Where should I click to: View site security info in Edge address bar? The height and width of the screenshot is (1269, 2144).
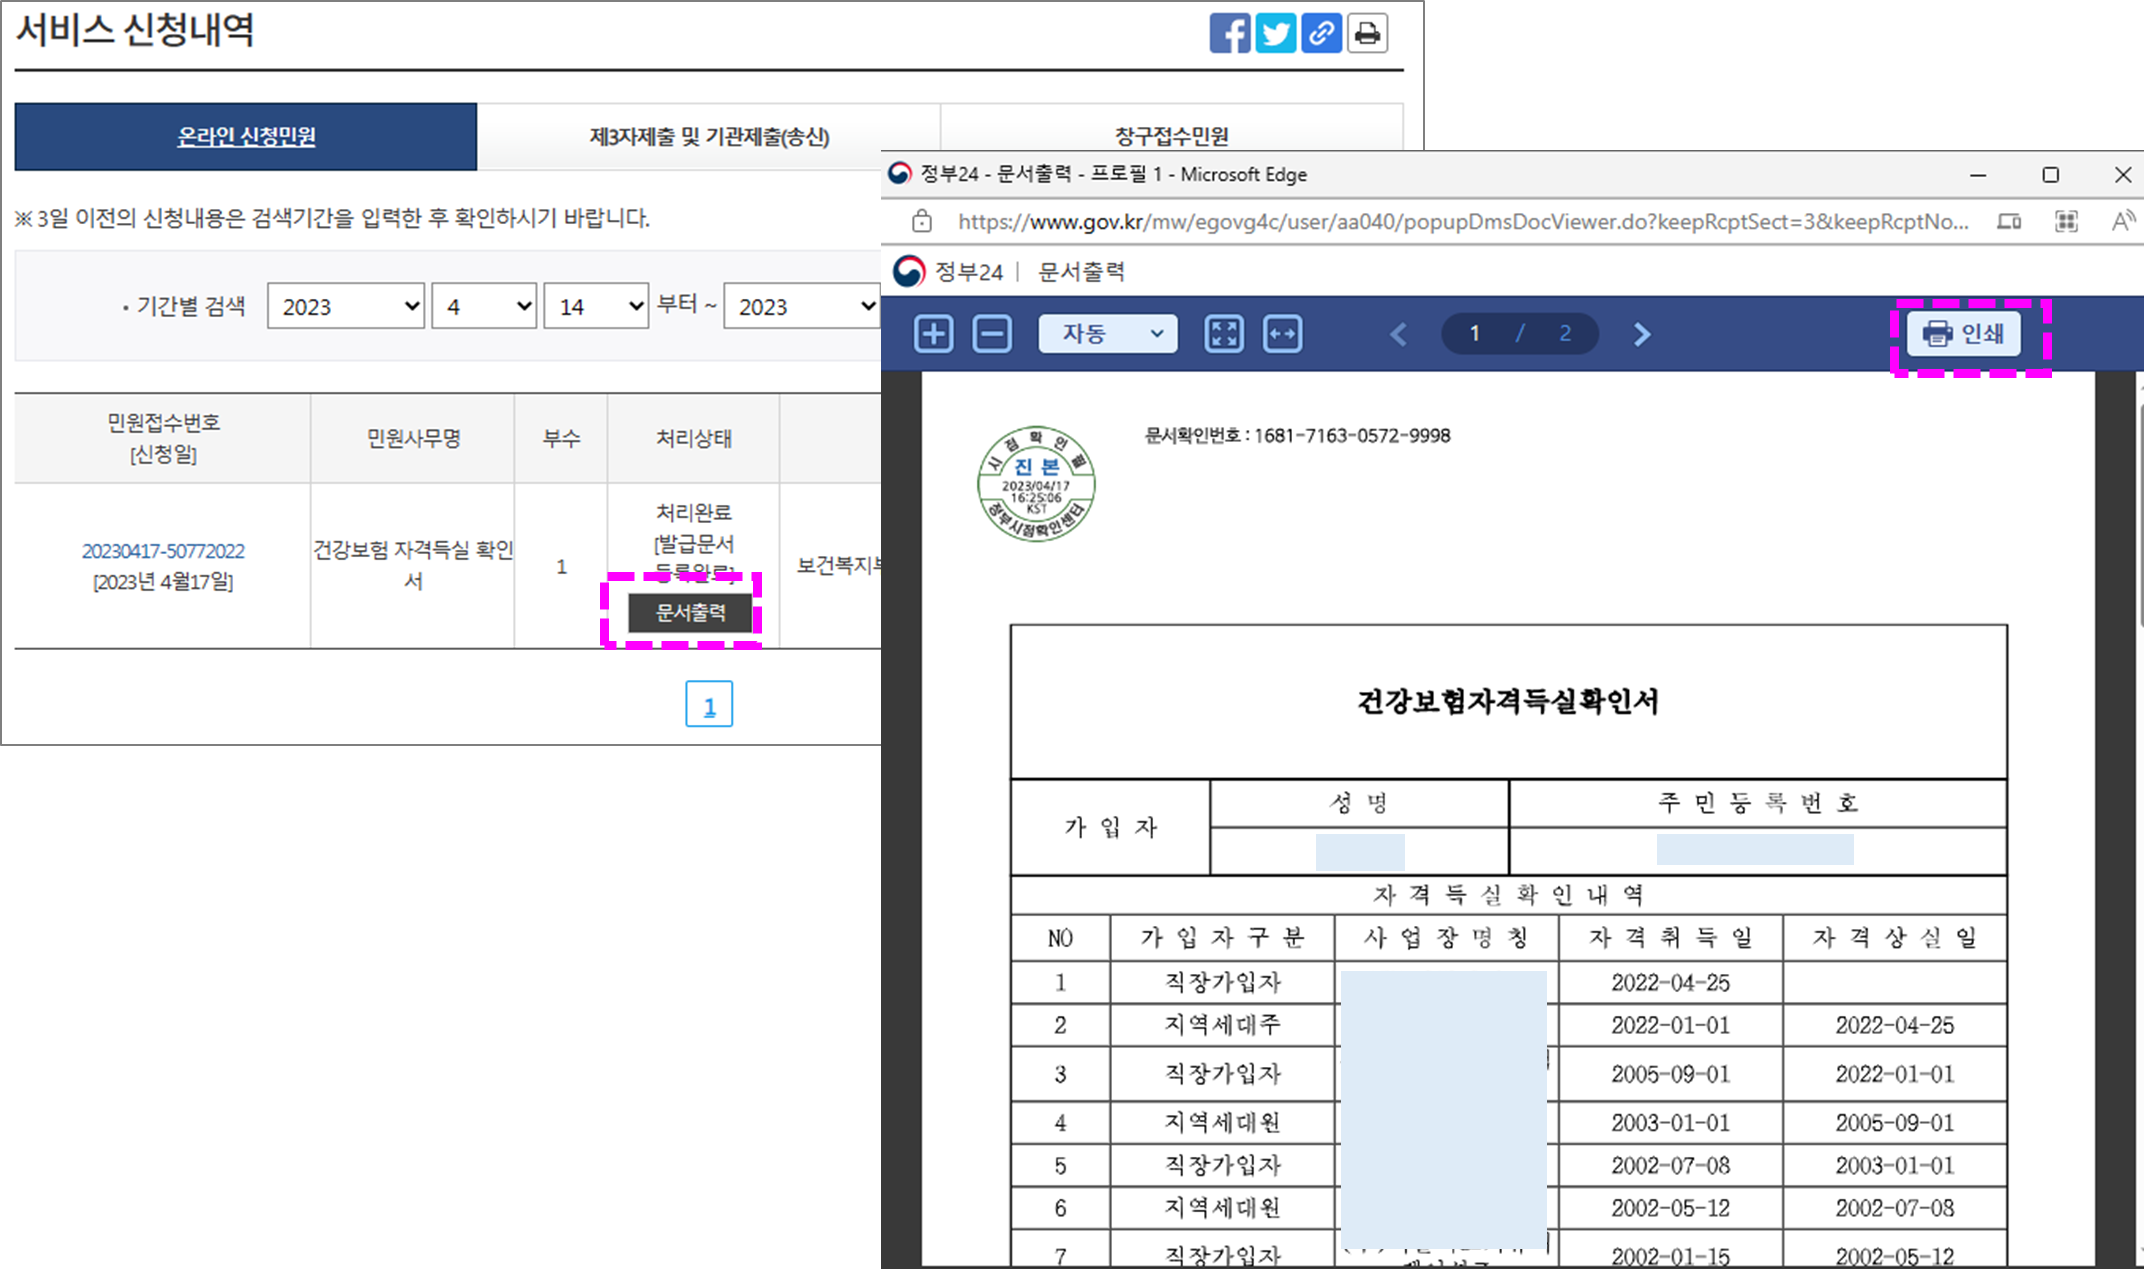[921, 221]
